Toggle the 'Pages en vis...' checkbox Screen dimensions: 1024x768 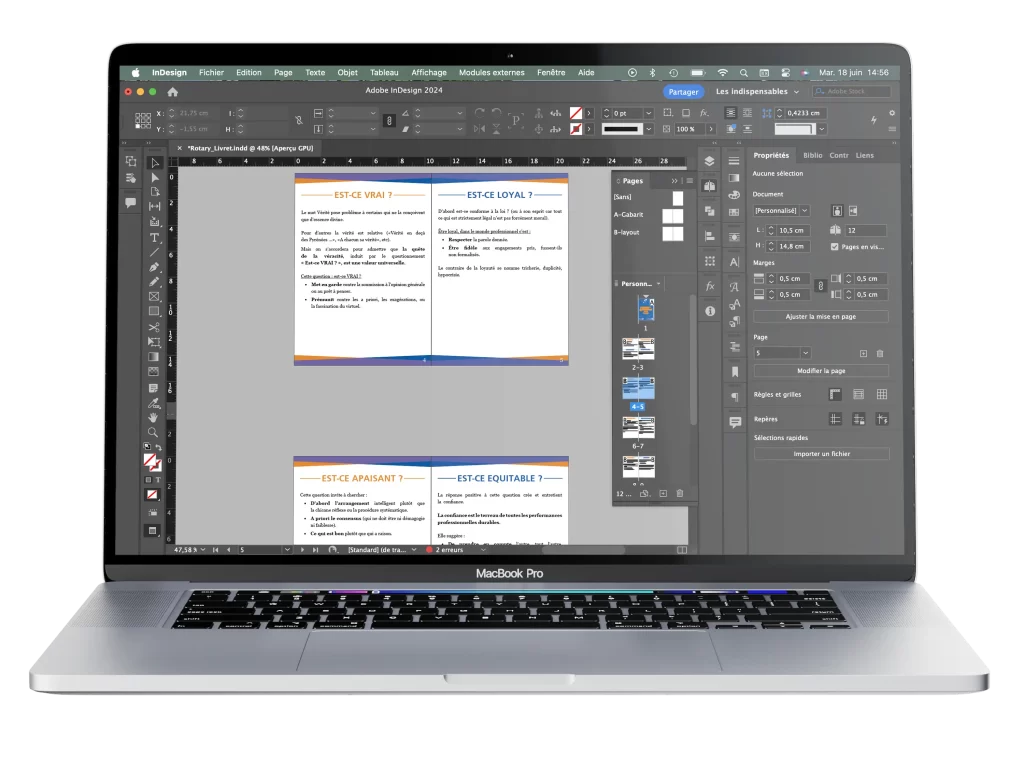pos(835,246)
